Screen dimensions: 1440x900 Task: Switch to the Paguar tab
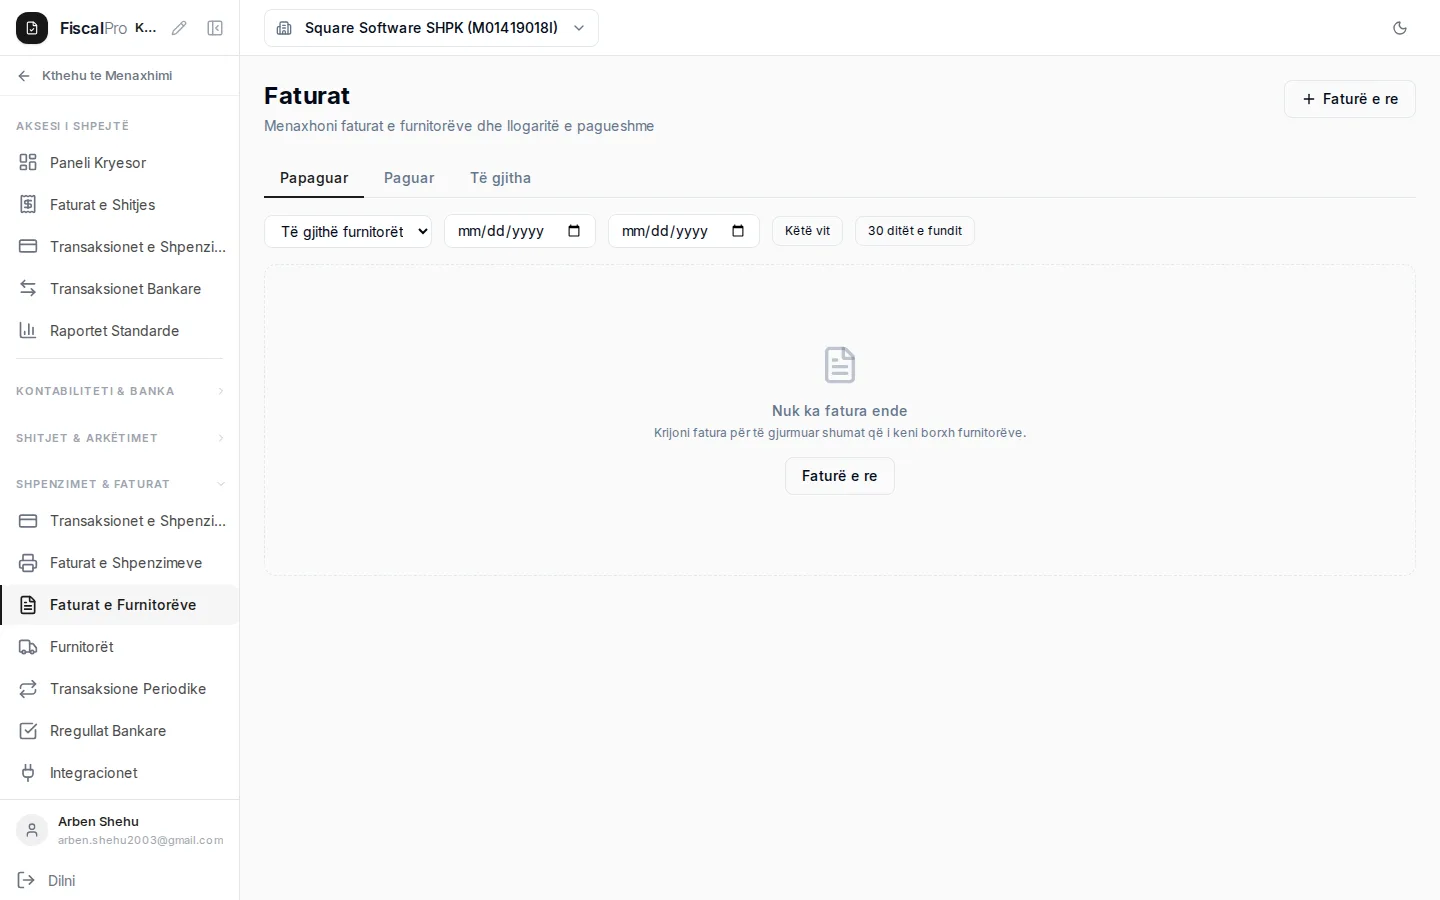[x=409, y=178]
